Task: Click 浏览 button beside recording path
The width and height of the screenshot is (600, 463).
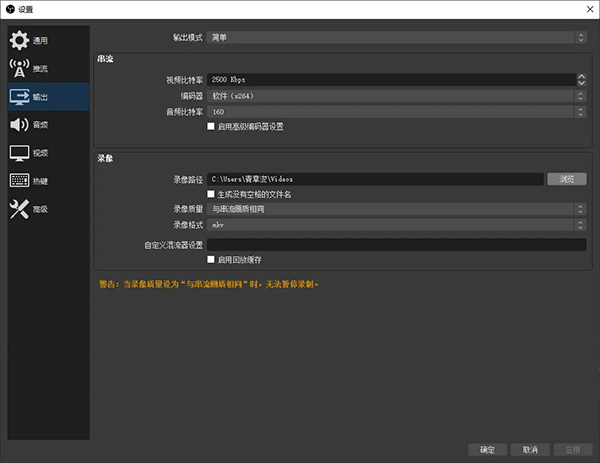Action: 566,179
